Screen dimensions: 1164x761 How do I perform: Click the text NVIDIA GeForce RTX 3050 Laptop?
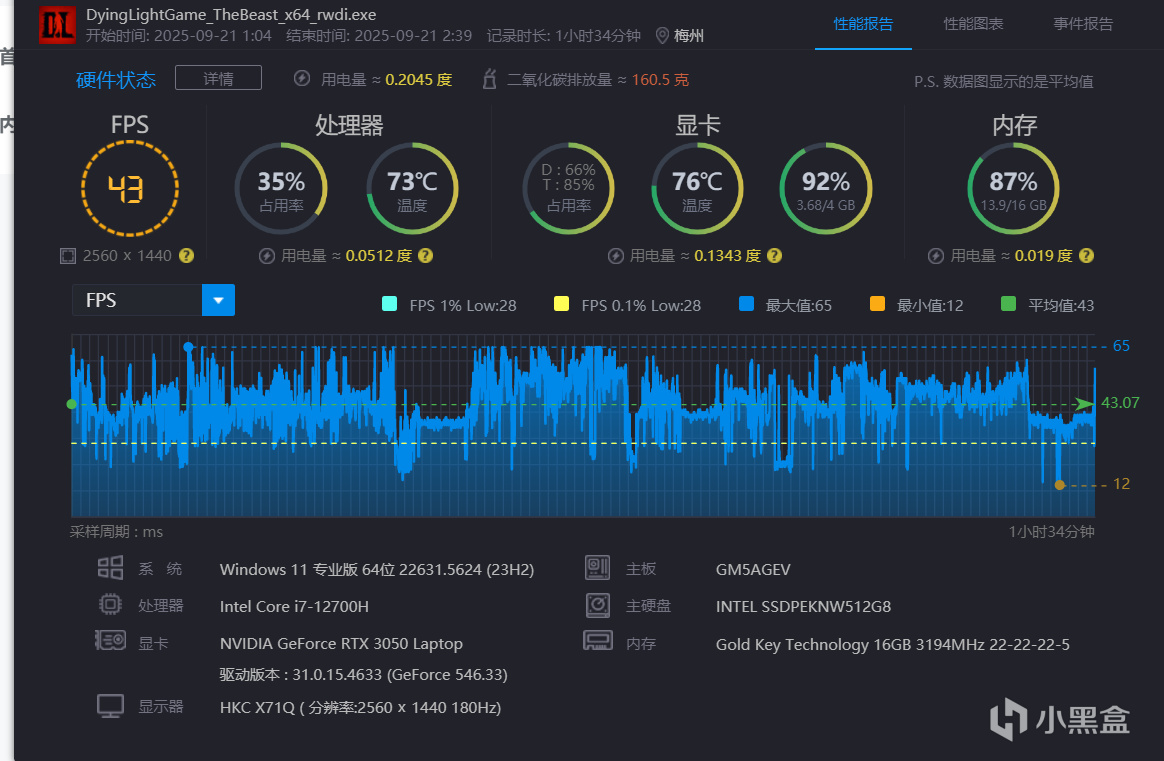point(341,644)
